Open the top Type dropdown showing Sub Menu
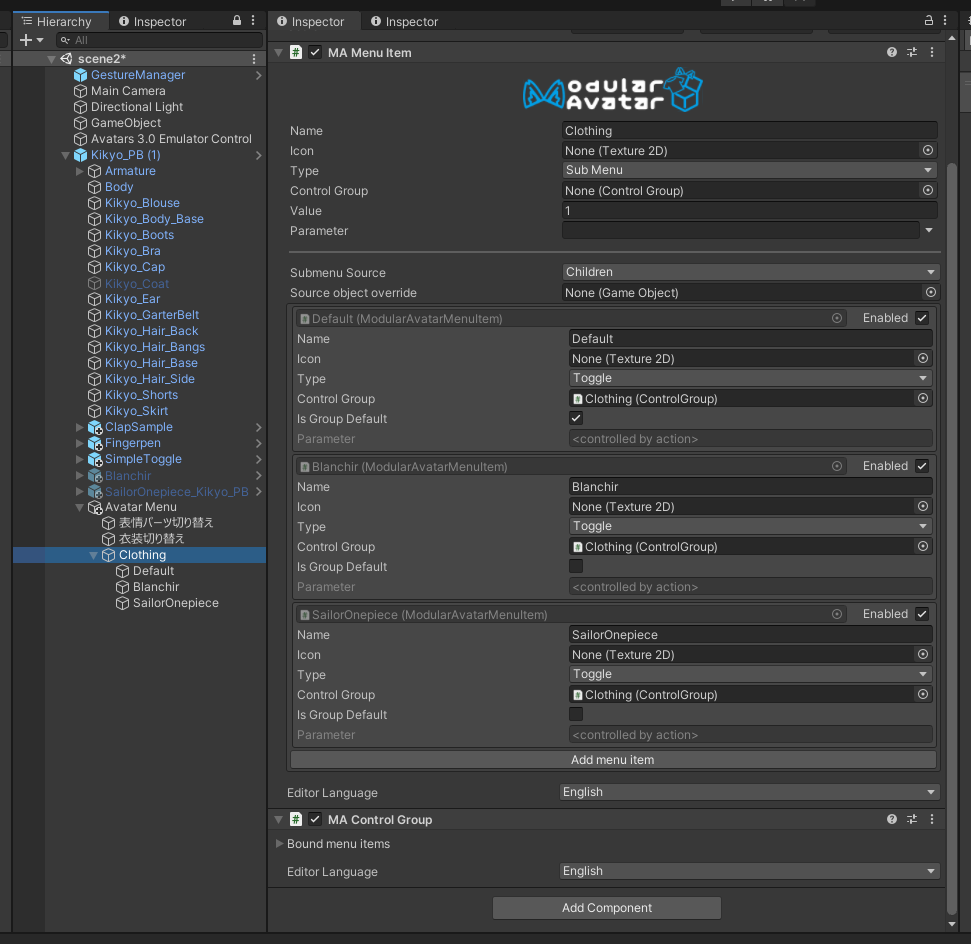Image resolution: width=971 pixels, height=944 pixels. 749,170
